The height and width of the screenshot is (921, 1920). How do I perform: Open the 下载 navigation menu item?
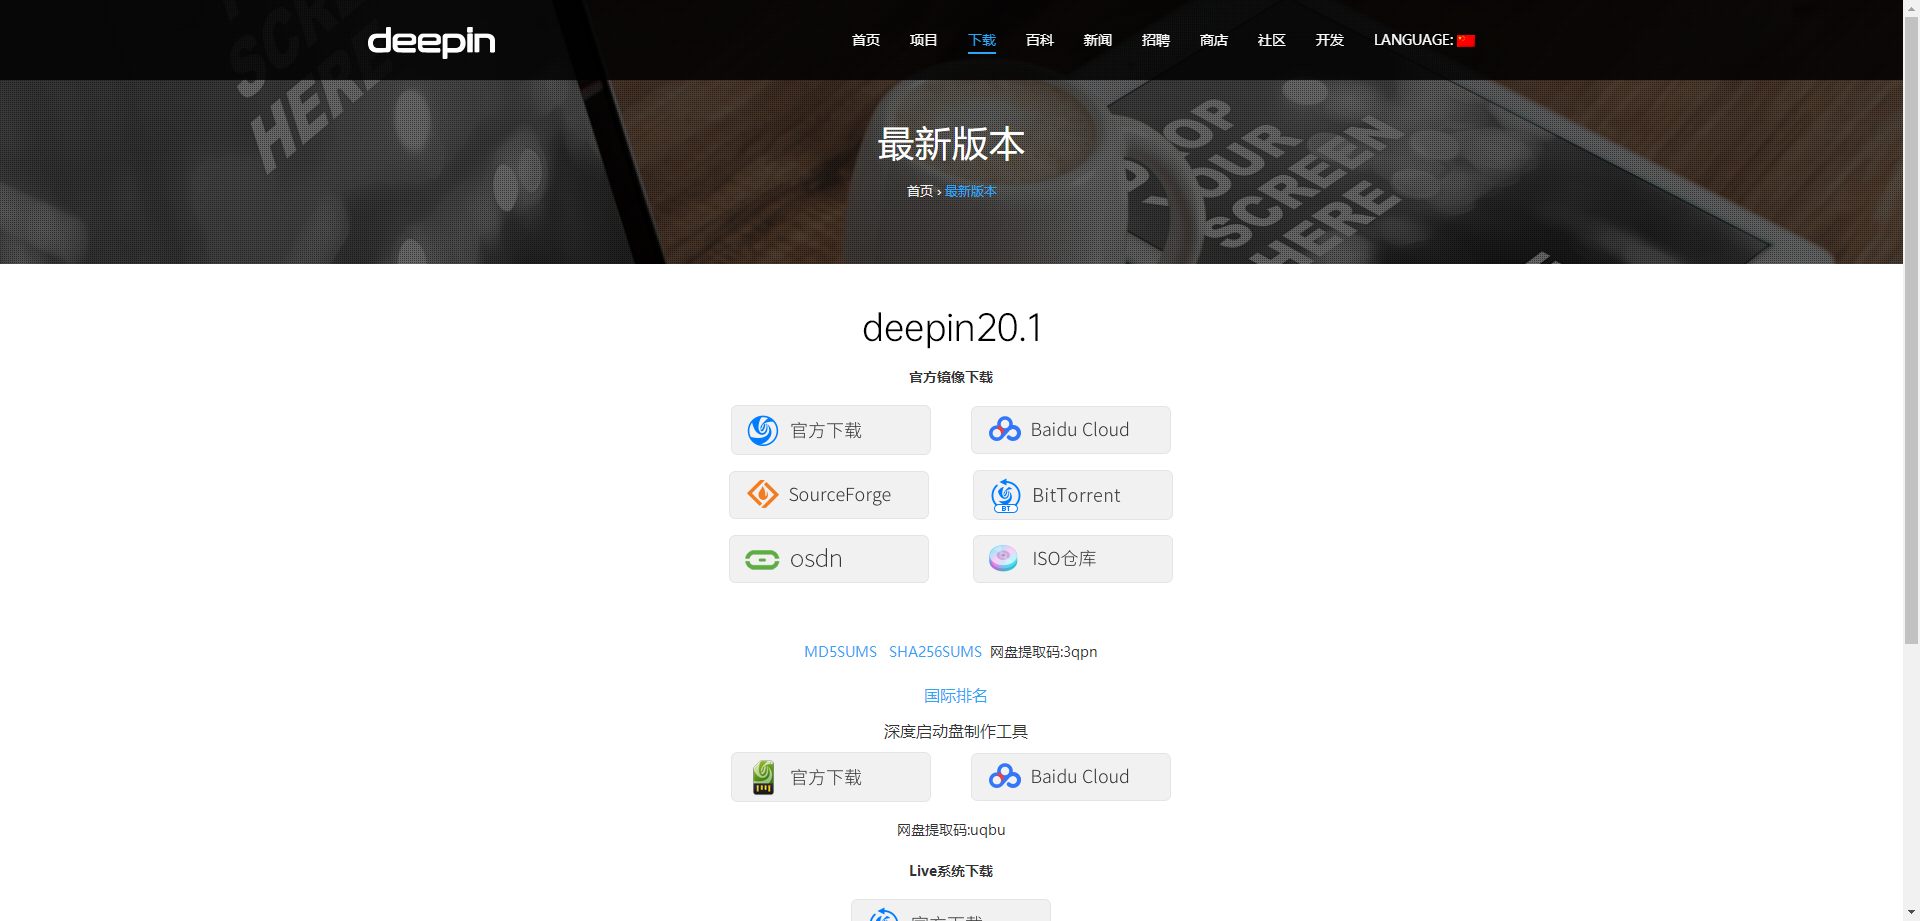click(982, 40)
